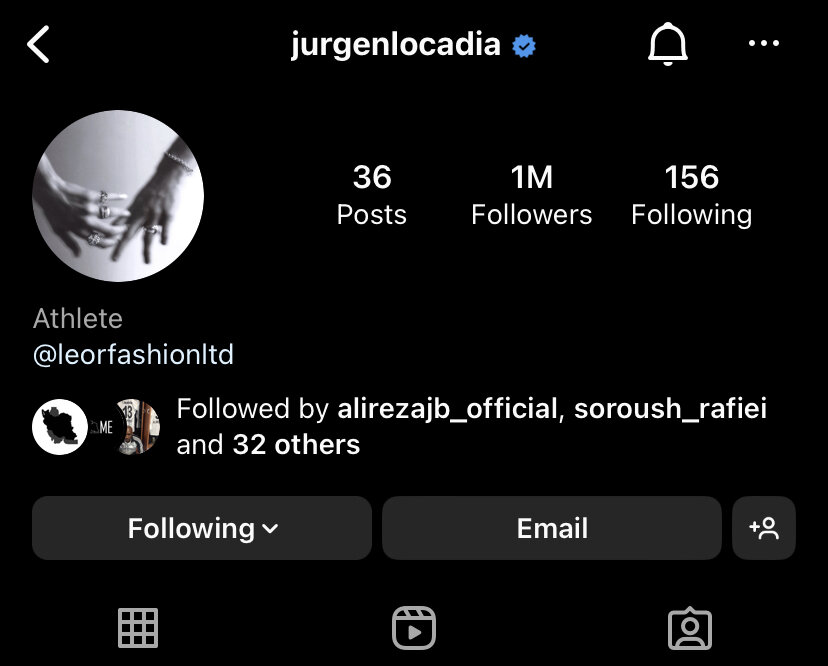Tap the blue verified badge
Screen dimensions: 828x666
tap(524, 46)
